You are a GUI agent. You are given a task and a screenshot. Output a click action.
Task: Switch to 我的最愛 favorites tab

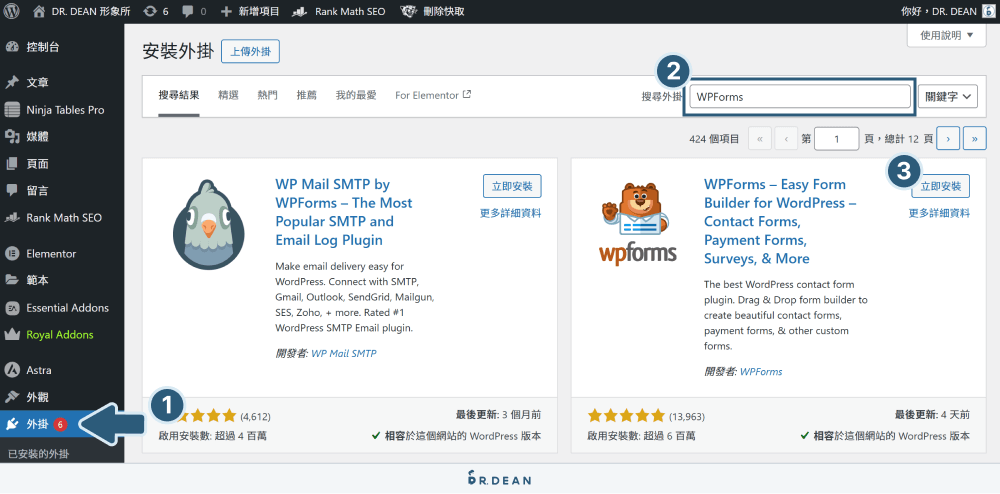(x=356, y=96)
